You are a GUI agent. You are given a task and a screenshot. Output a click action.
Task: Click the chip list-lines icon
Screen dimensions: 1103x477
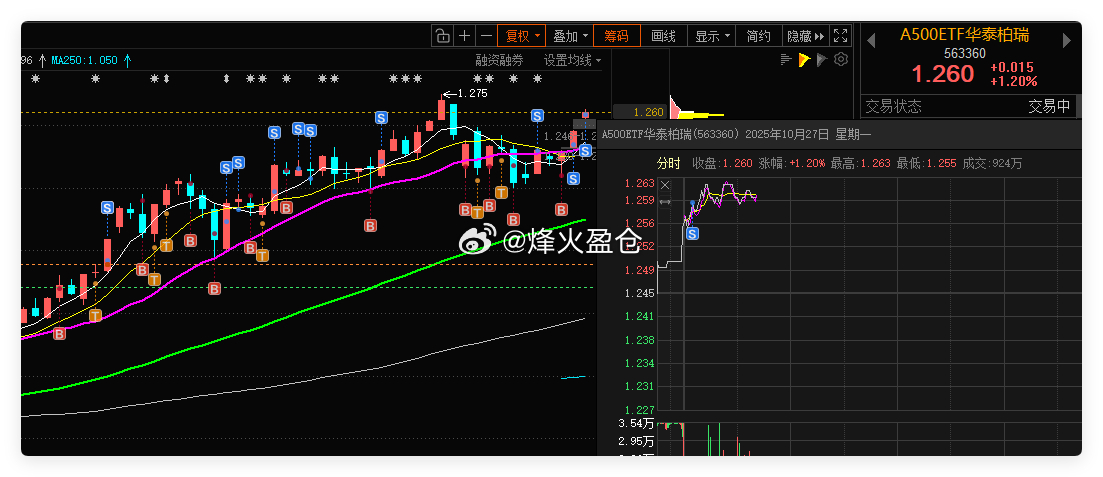(x=786, y=60)
